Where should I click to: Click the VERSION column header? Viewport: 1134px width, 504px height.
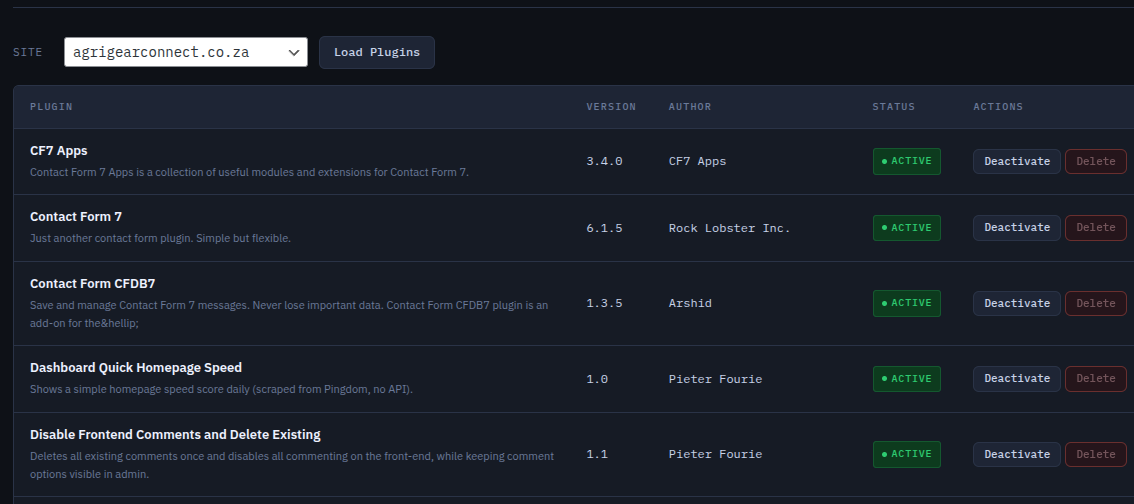pos(611,107)
